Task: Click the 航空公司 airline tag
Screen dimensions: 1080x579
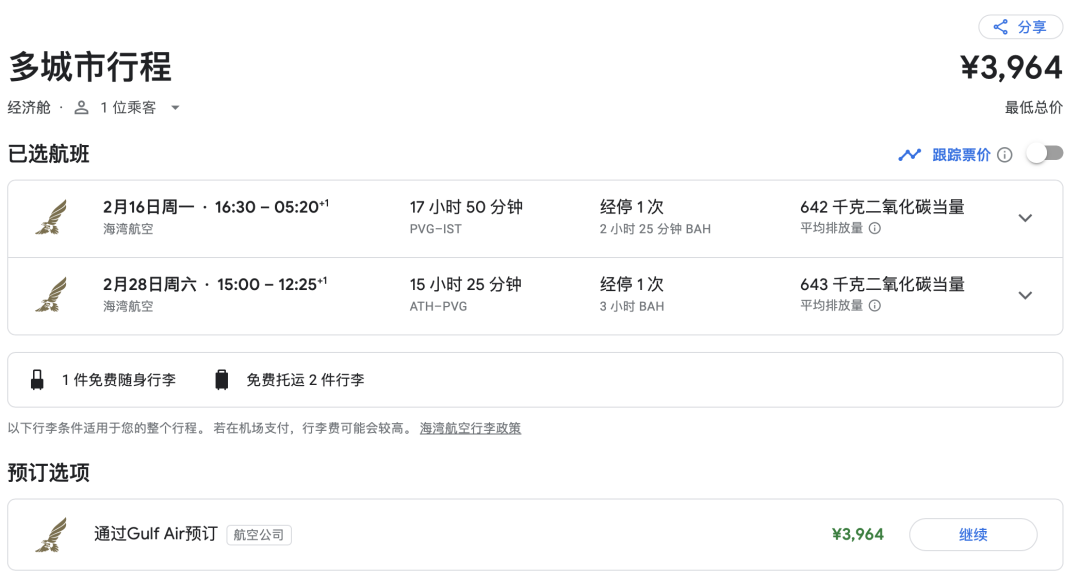Action: tap(259, 535)
